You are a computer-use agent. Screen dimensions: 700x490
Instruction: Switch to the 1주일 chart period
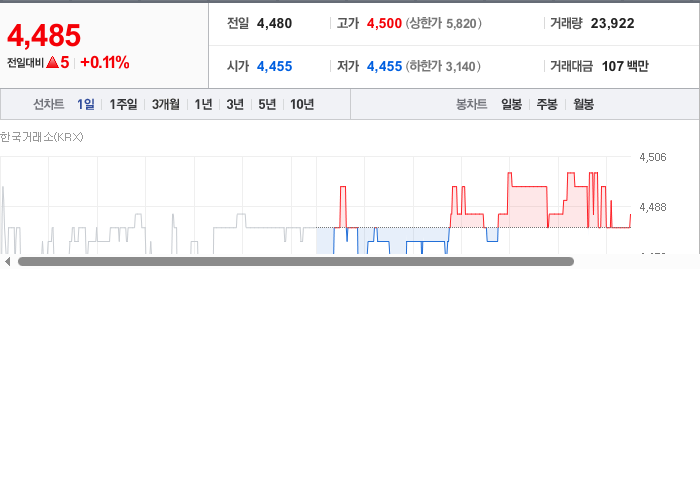coord(123,104)
